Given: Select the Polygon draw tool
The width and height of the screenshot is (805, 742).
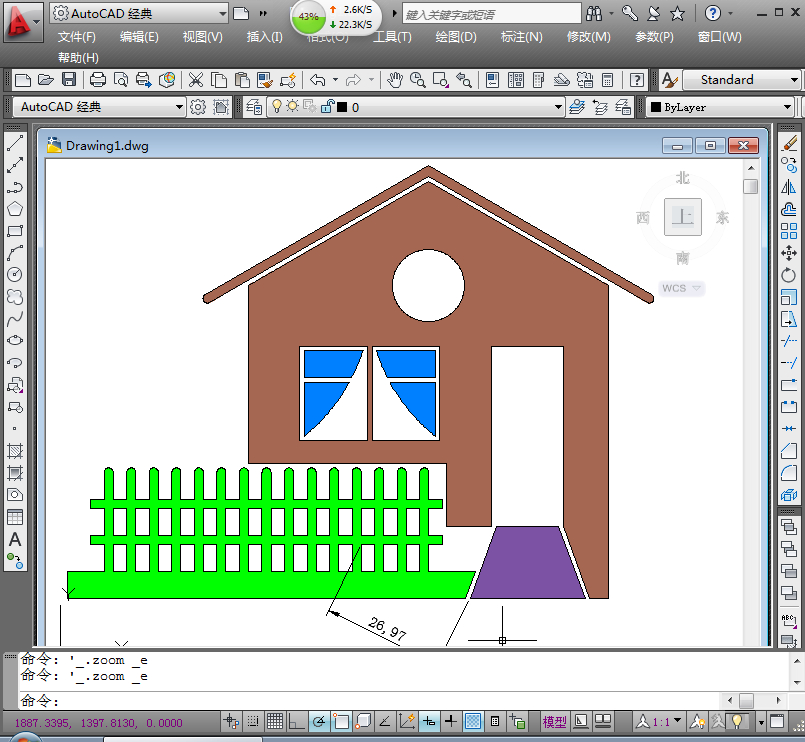Looking at the screenshot, I should tap(15, 209).
